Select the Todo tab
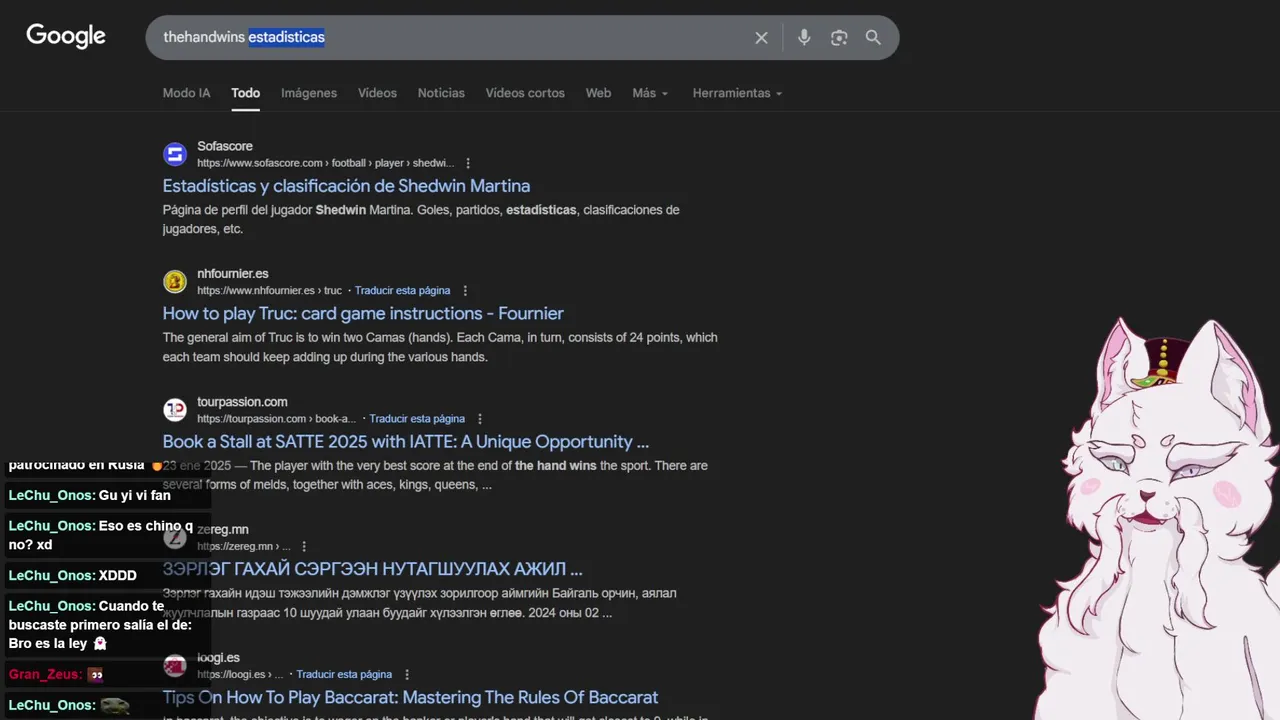1280x720 pixels. pyautogui.click(x=246, y=93)
